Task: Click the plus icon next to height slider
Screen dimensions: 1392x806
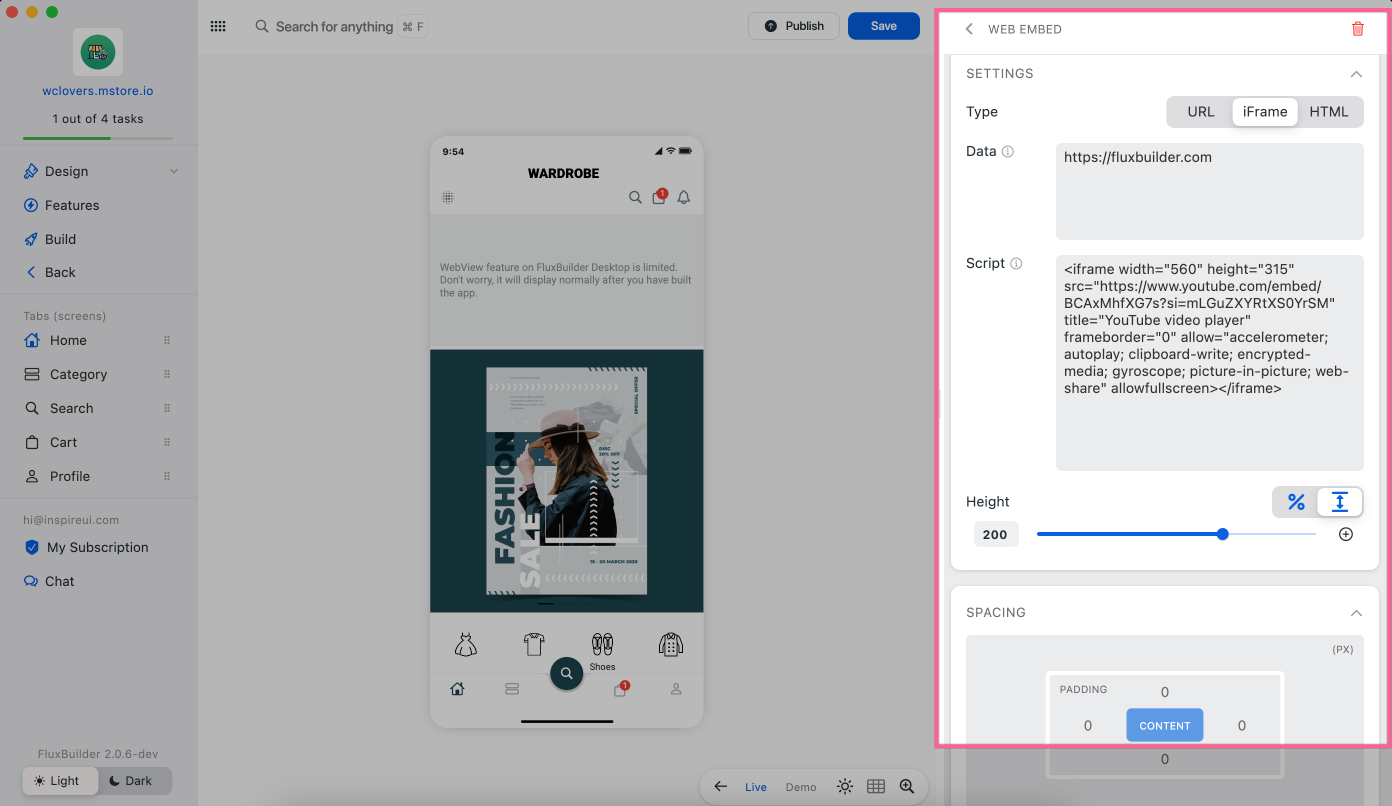Action: point(1346,534)
